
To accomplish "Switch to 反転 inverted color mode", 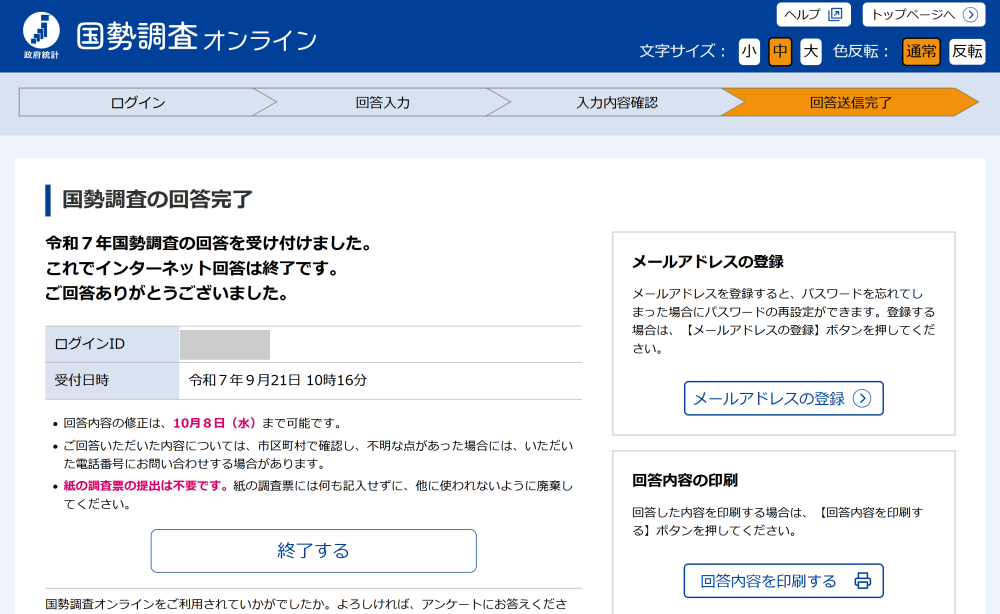I will tap(967, 51).
